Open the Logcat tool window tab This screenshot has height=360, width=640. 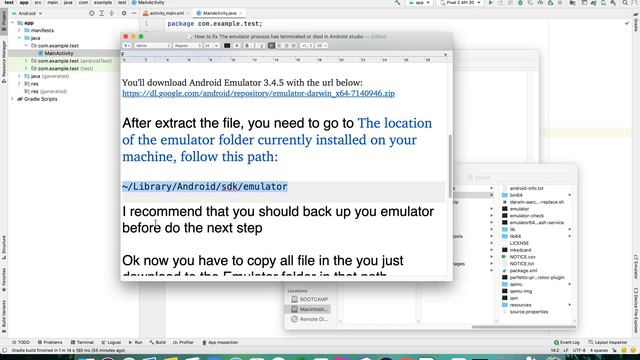pos(111,342)
